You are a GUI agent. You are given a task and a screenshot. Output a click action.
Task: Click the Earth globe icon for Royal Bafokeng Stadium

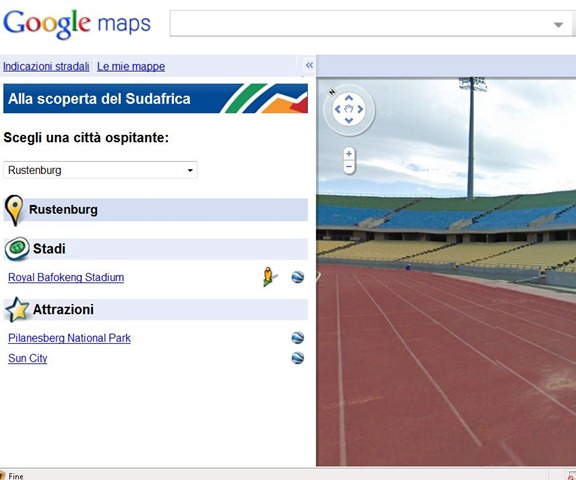coord(298,277)
